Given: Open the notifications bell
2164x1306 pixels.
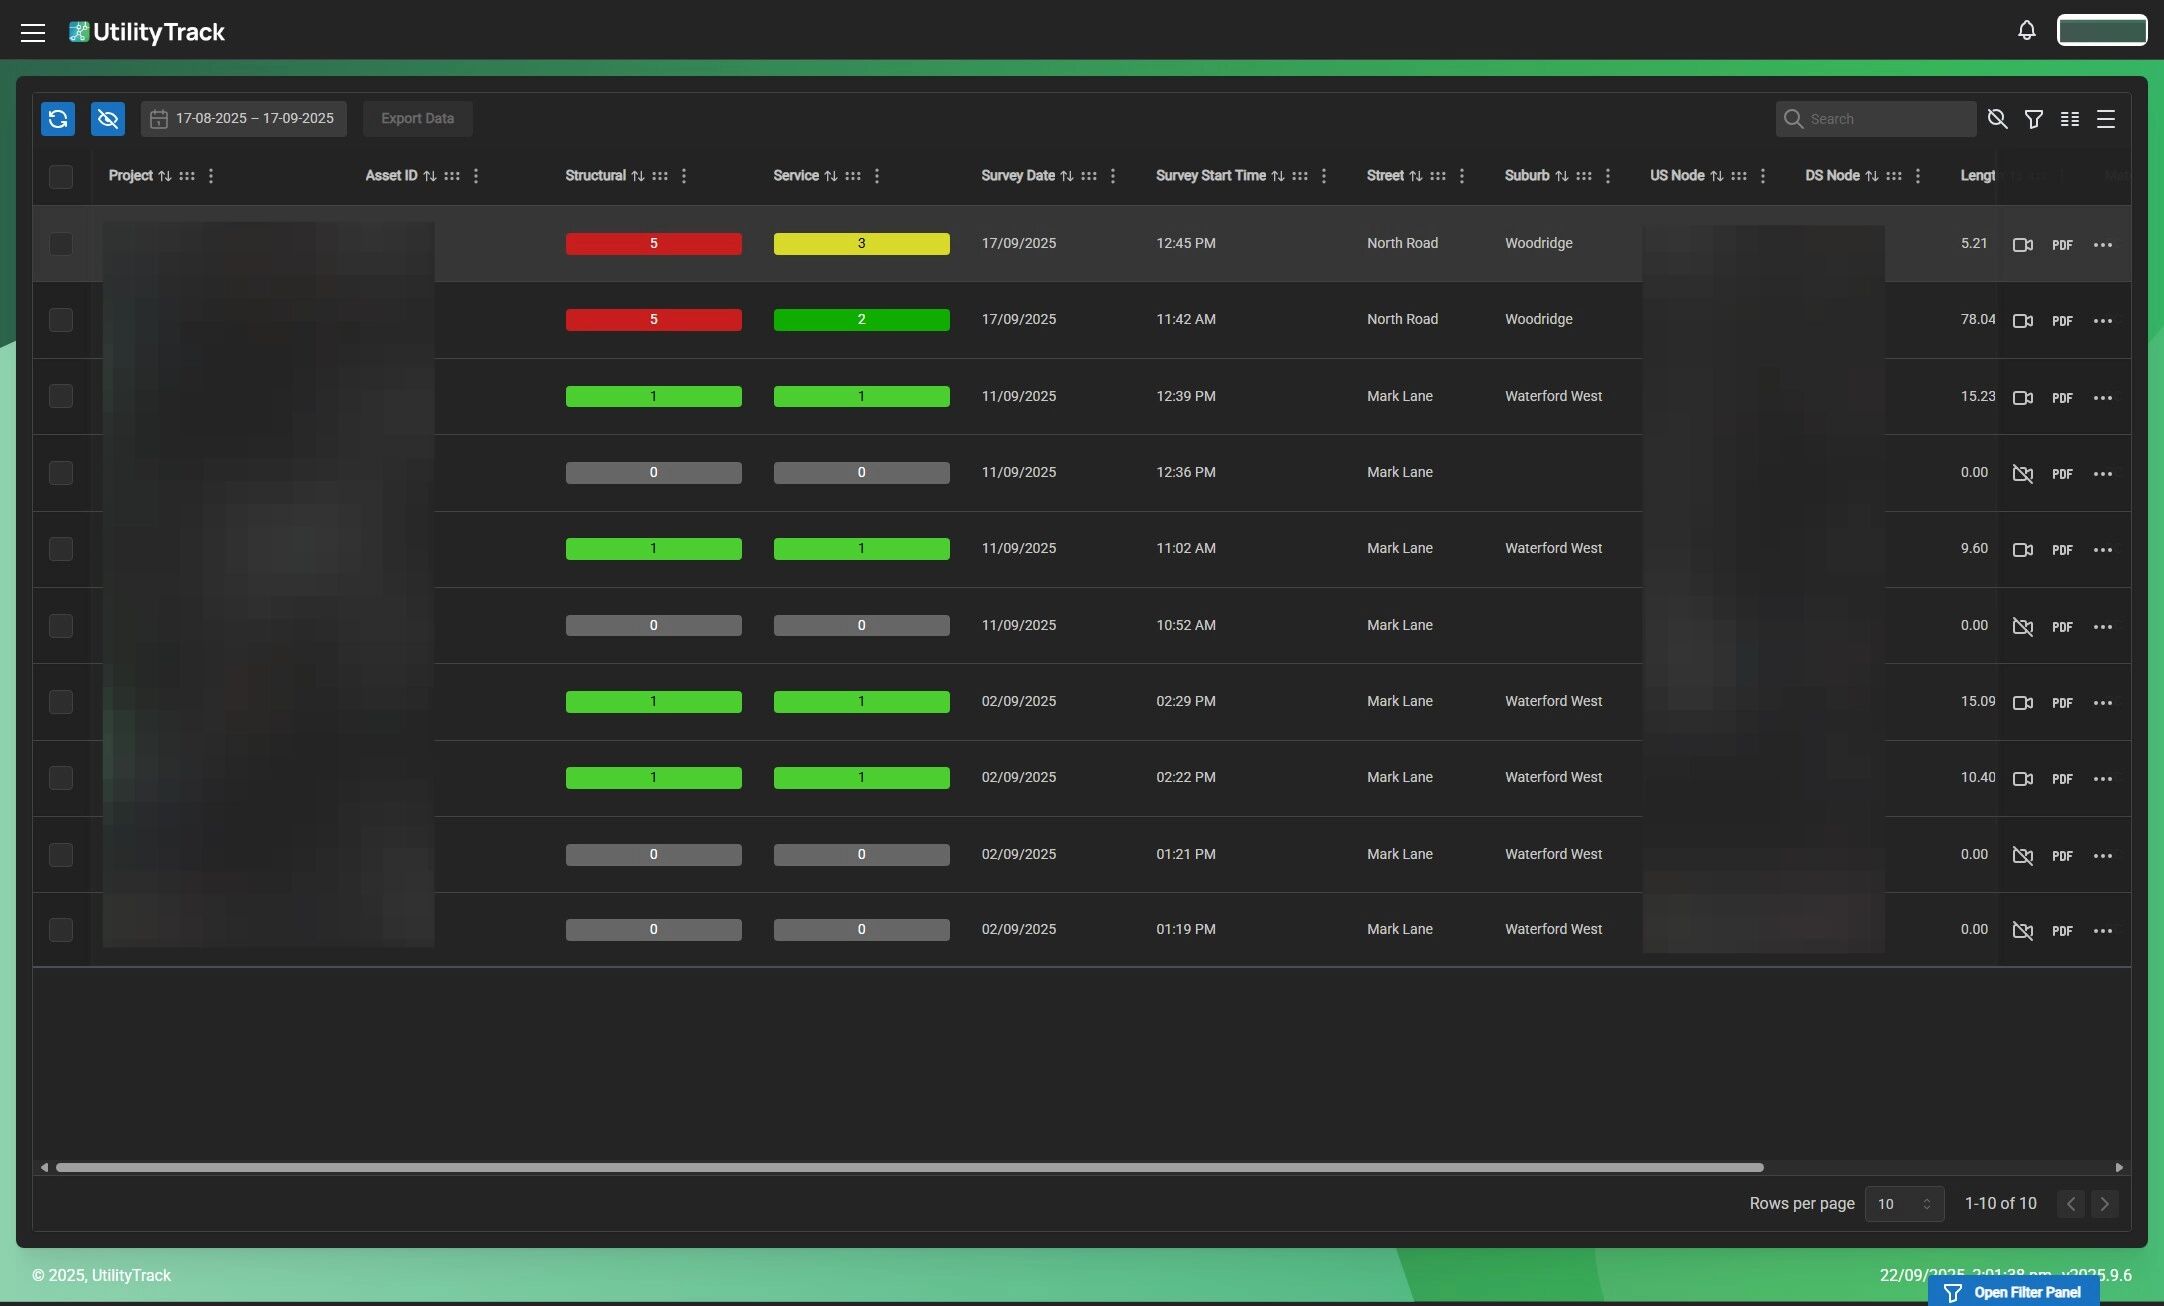Looking at the screenshot, I should coord(2026,31).
